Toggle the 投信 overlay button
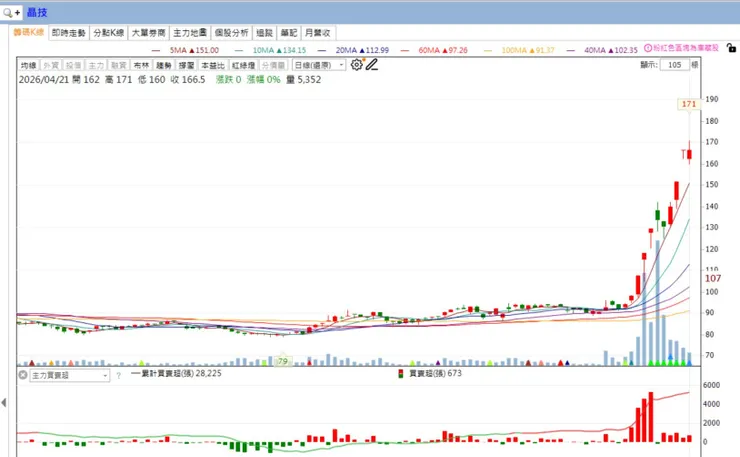This screenshot has width=740, height=457. (74, 65)
